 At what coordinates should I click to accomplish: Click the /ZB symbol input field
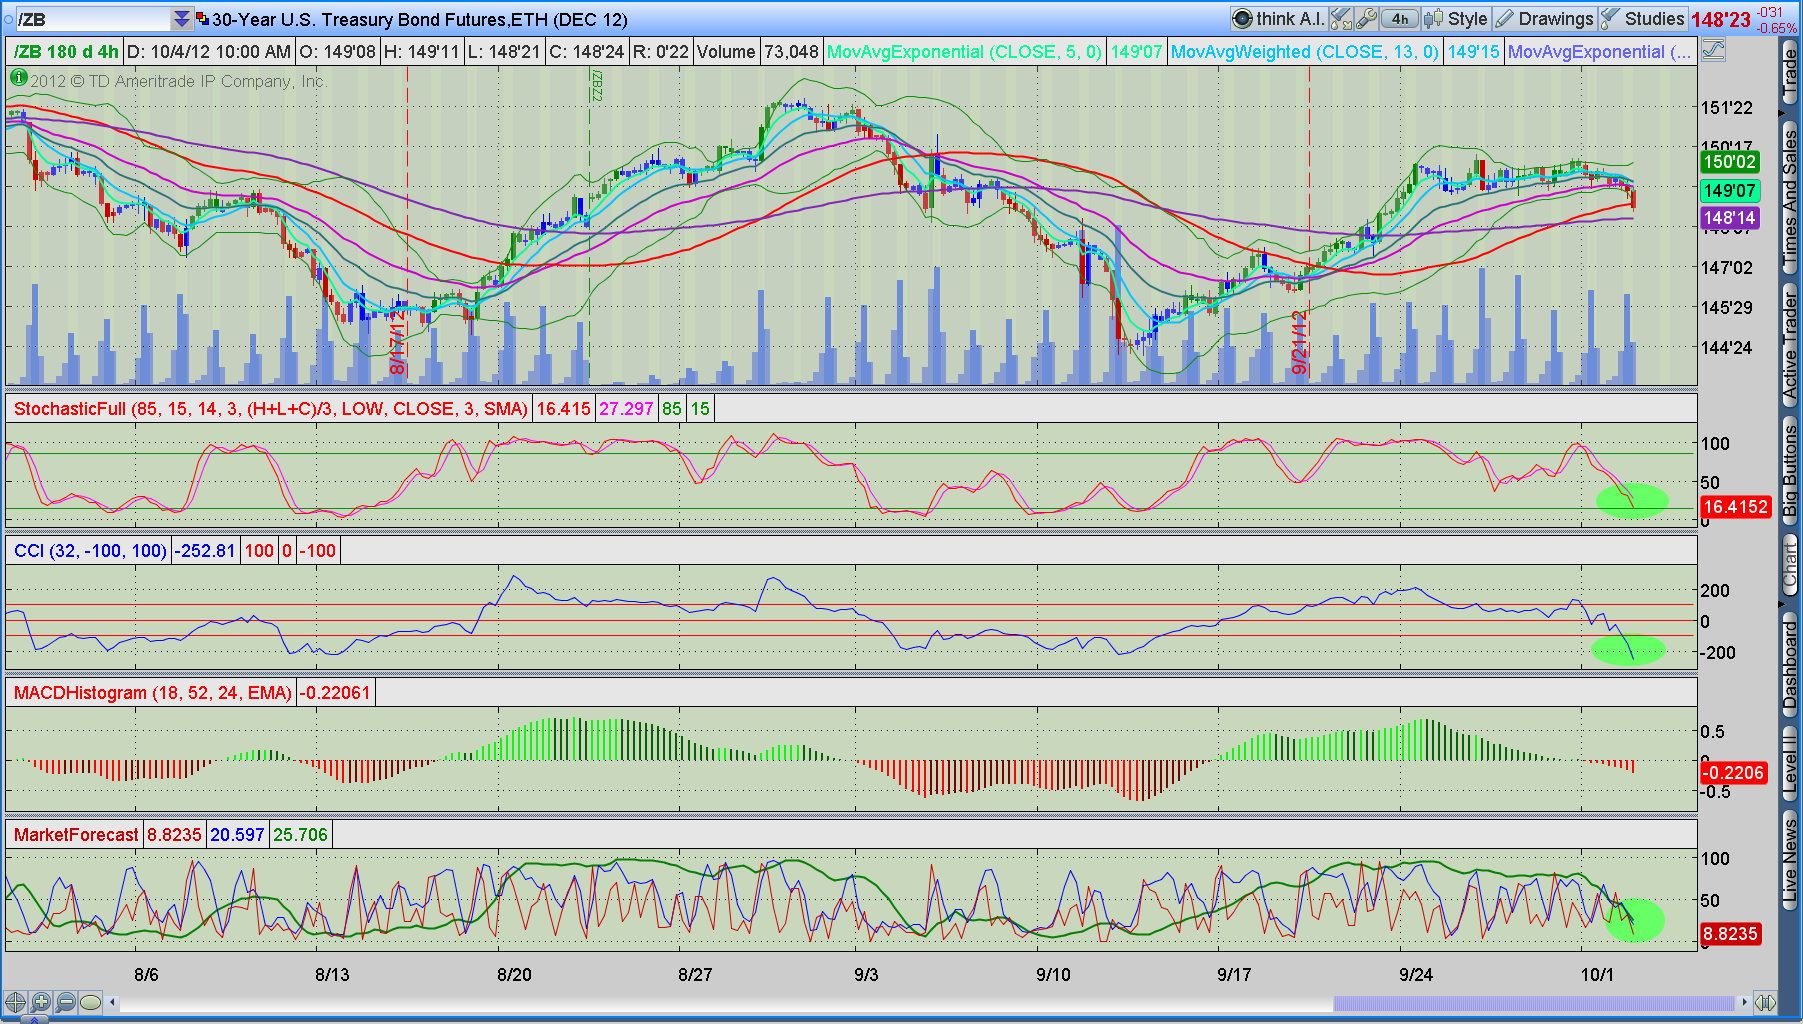93,19
